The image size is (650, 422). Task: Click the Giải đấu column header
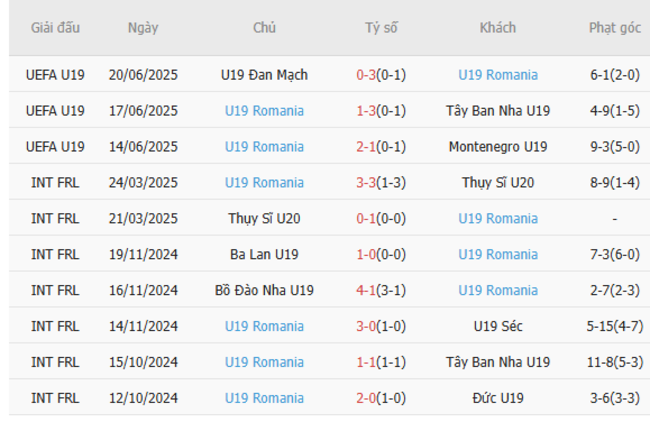tap(56, 28)
